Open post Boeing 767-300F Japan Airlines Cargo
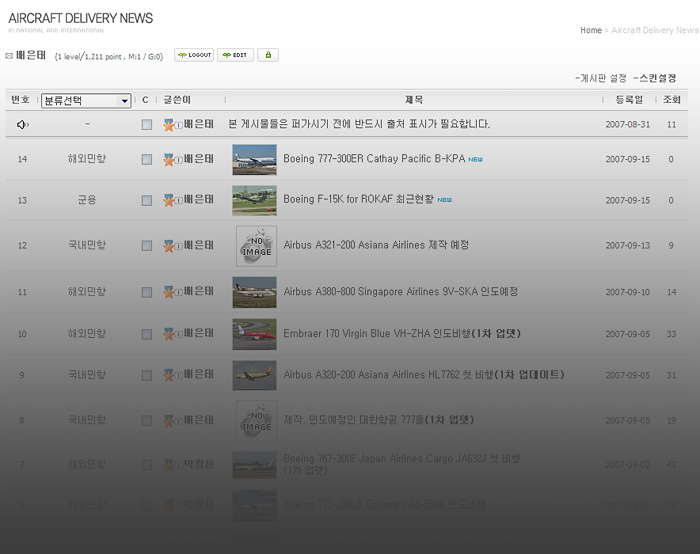 point(402,464)
